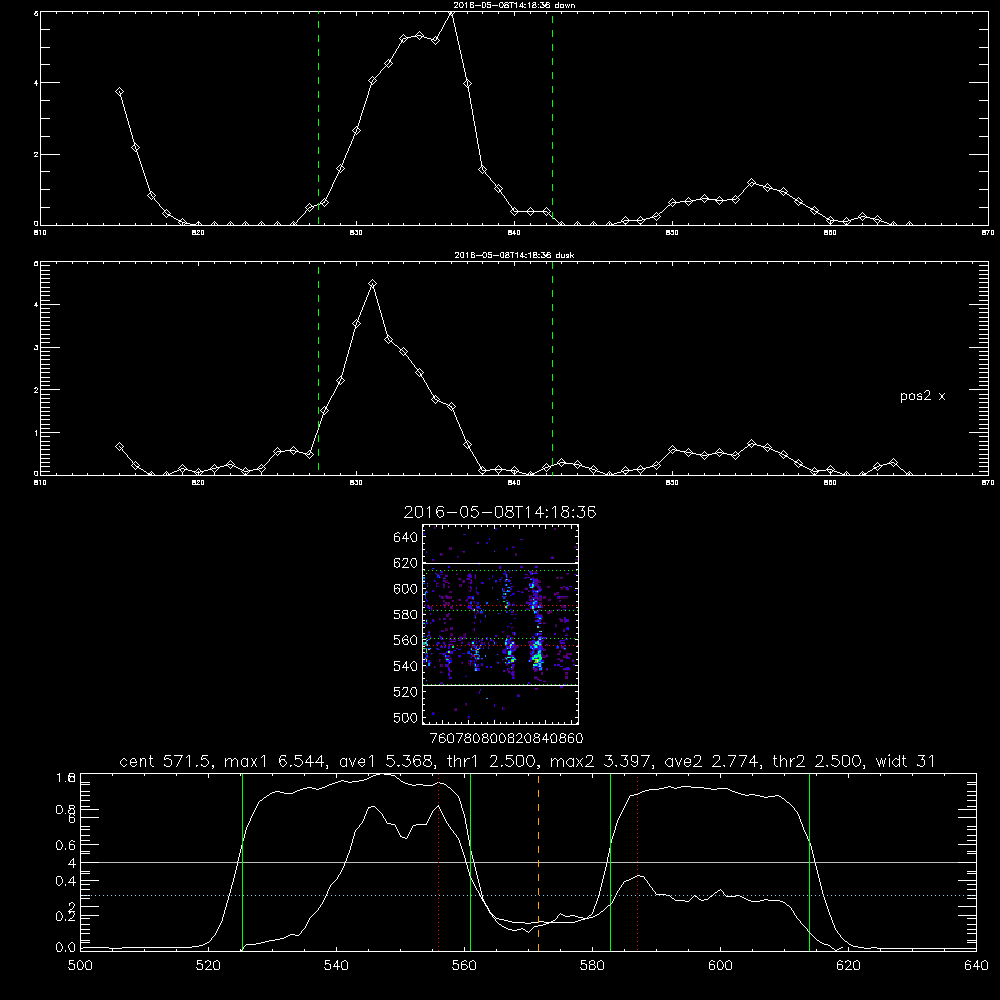
Task: Click the second plot title ending in "dusk"
Action: point(514,255)
